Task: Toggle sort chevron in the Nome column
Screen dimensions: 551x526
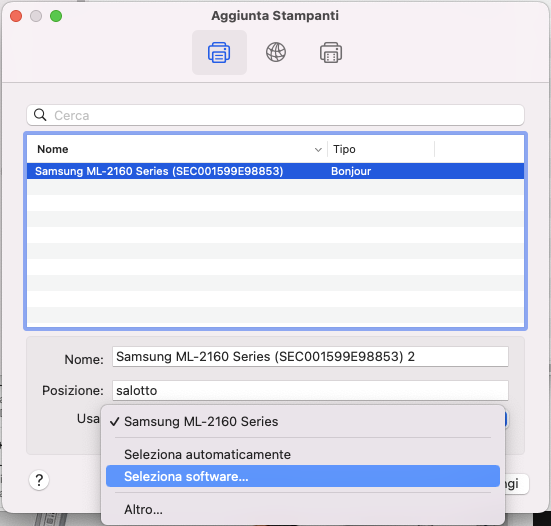Action: tap(318, 150)
